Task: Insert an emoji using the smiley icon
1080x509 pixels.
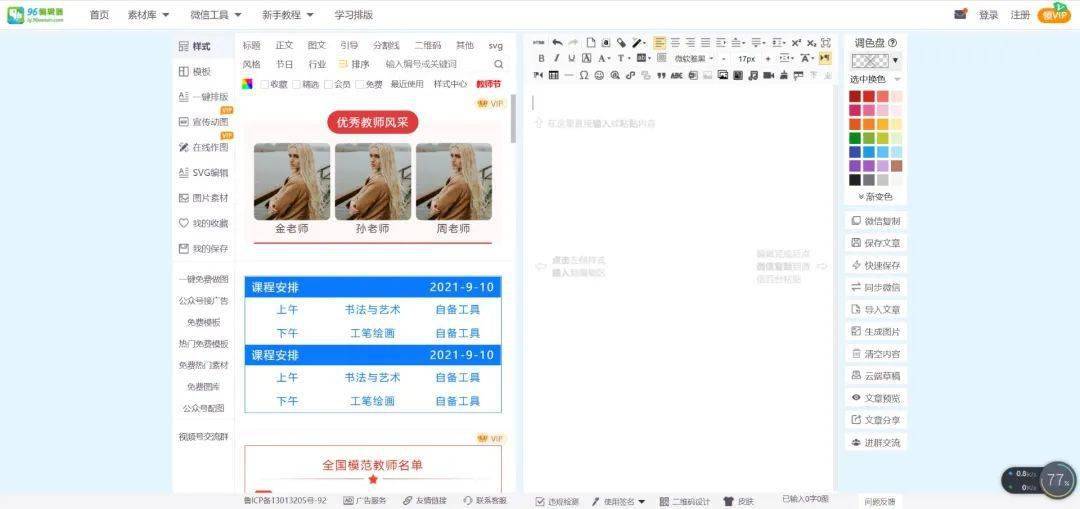Action: coord(599,75)
